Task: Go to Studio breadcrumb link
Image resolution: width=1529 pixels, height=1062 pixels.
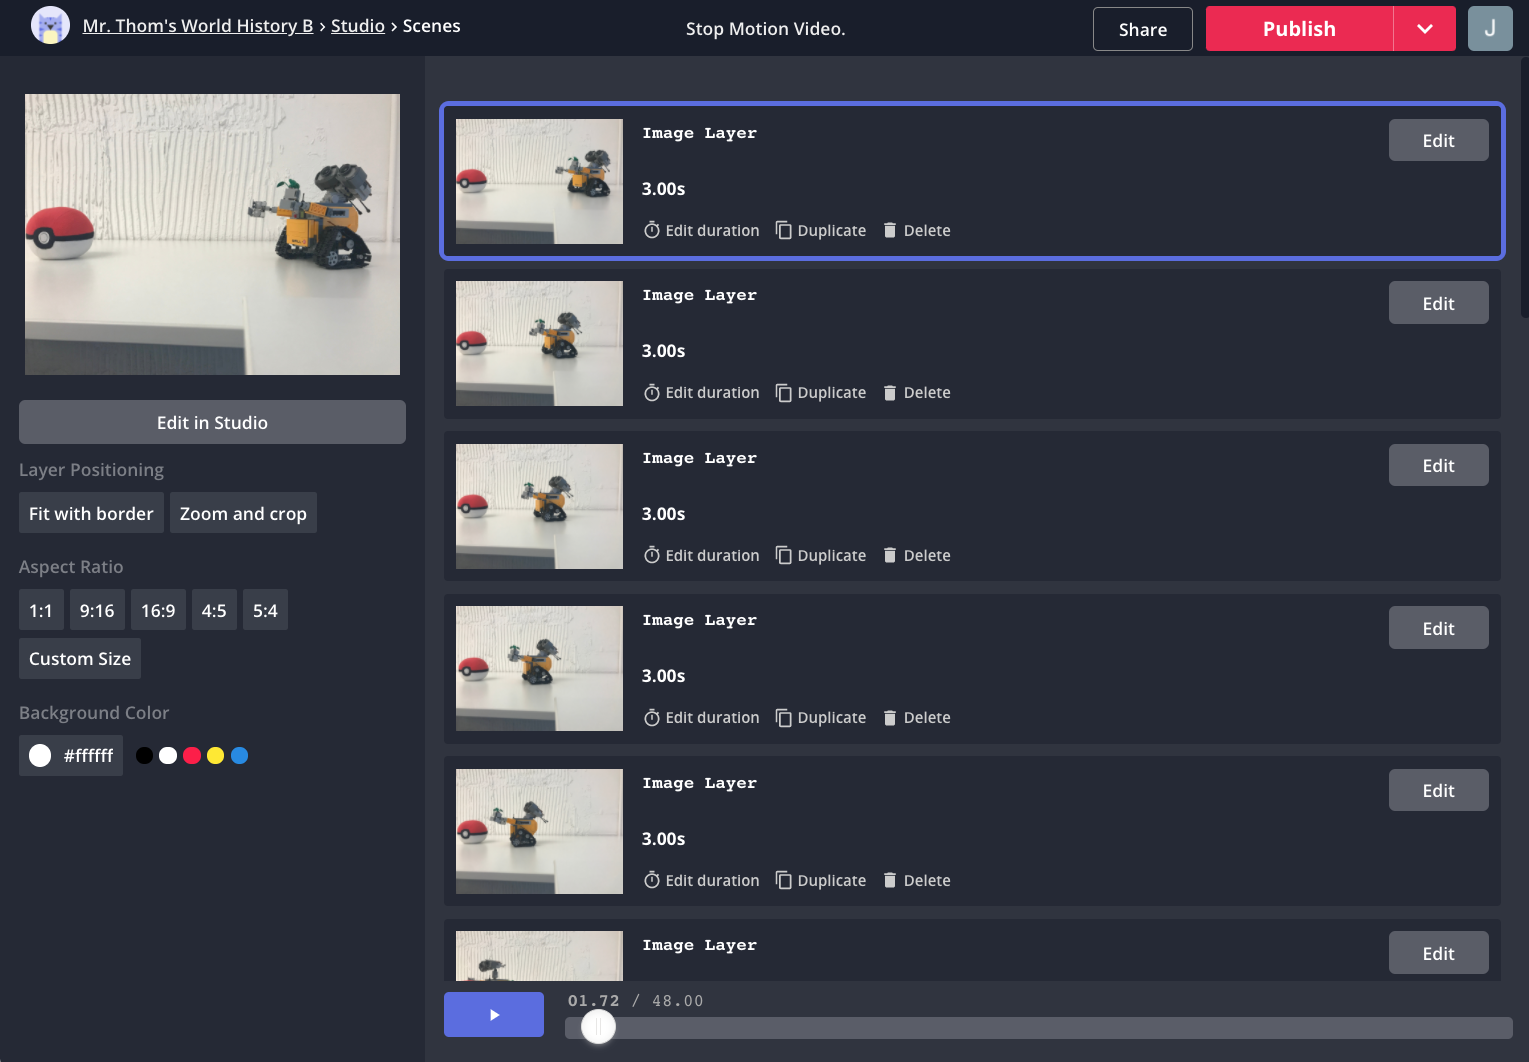Action: click(357, 26)
